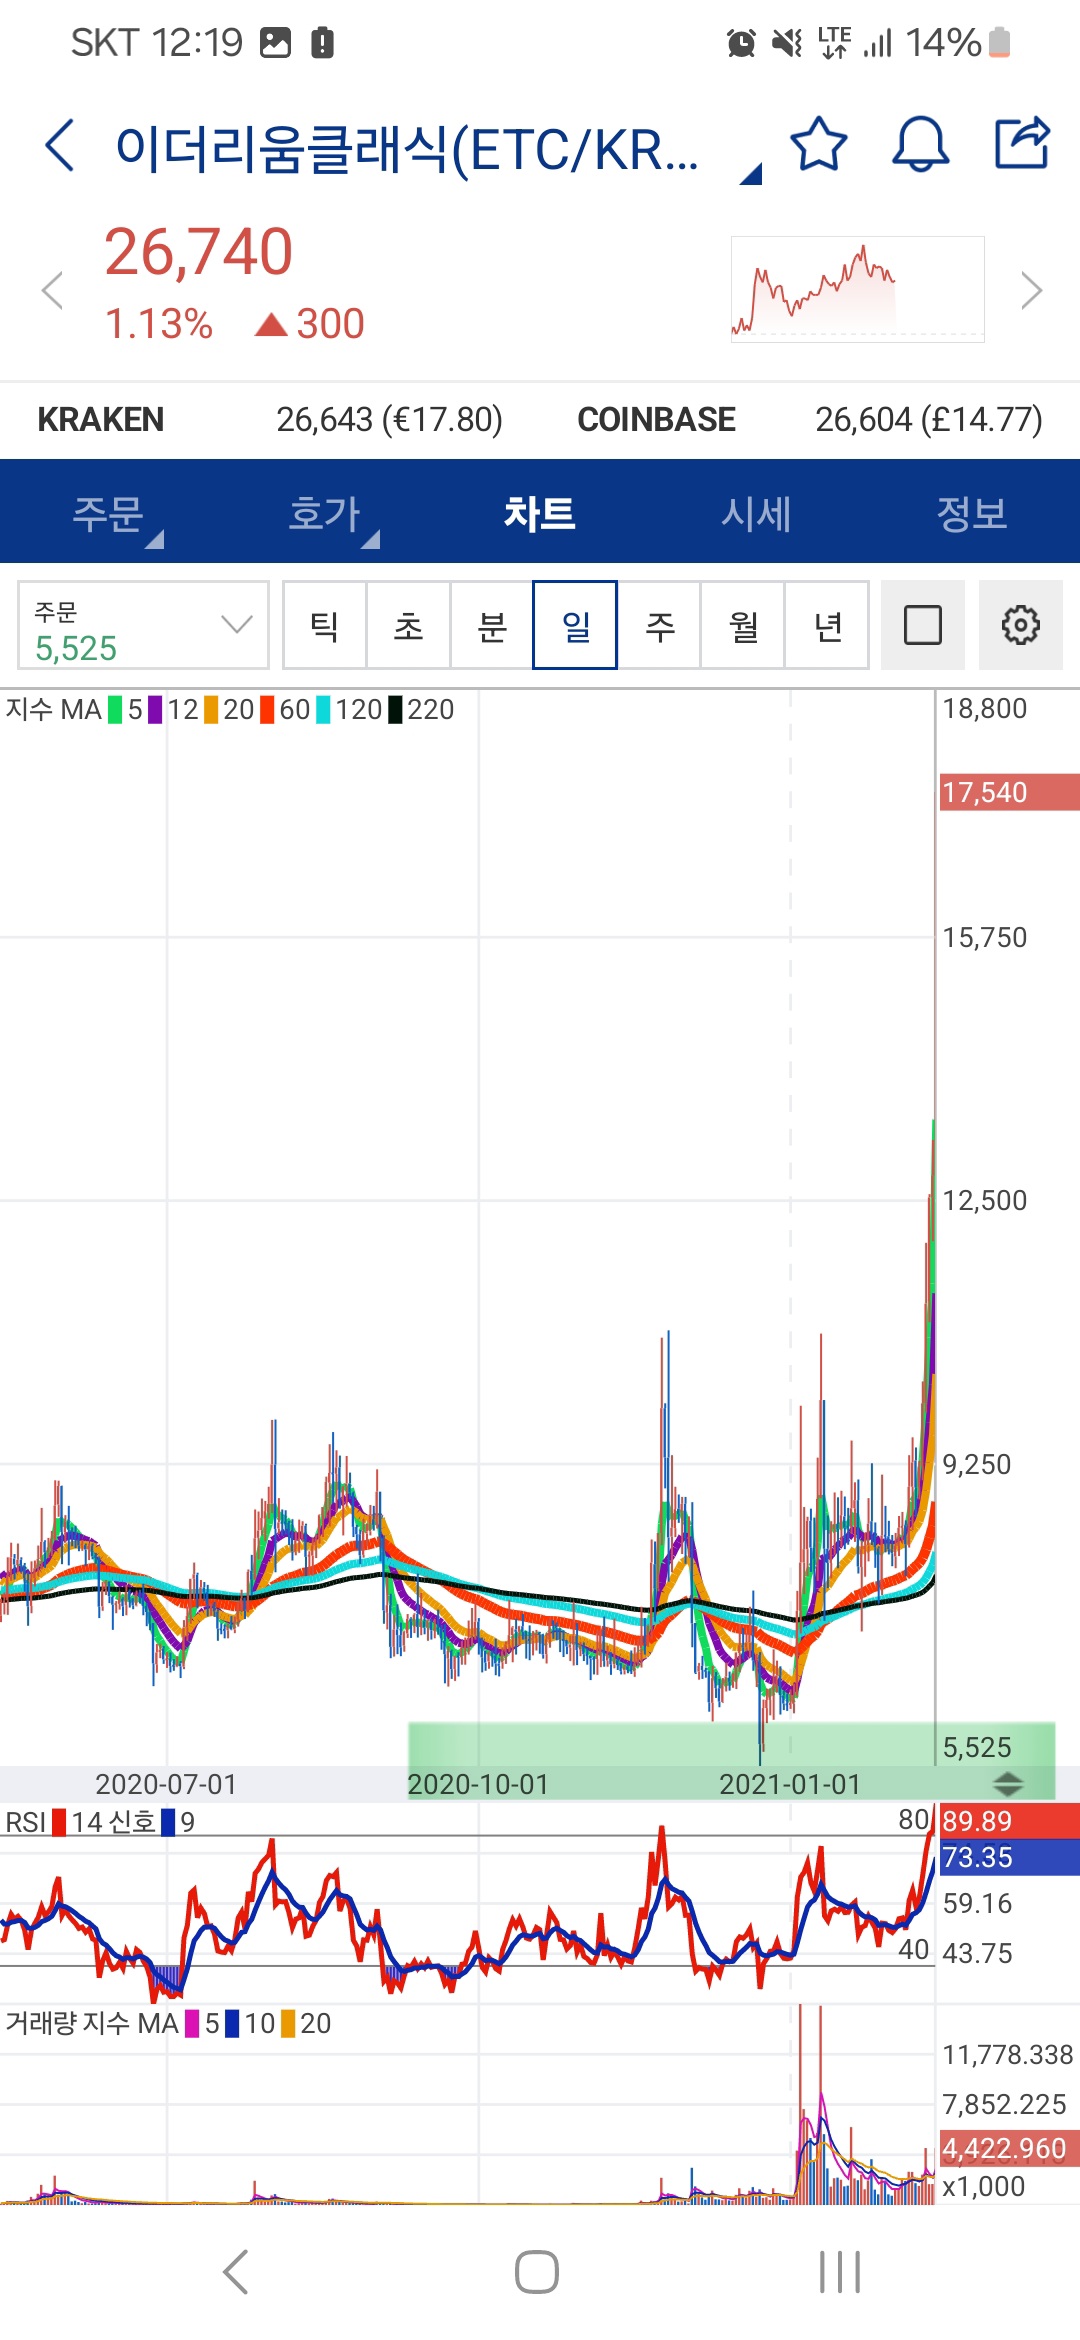Select 초 chart interval
The image size is (1080, 2340).
pyautogui.click(x=408, y=625)
